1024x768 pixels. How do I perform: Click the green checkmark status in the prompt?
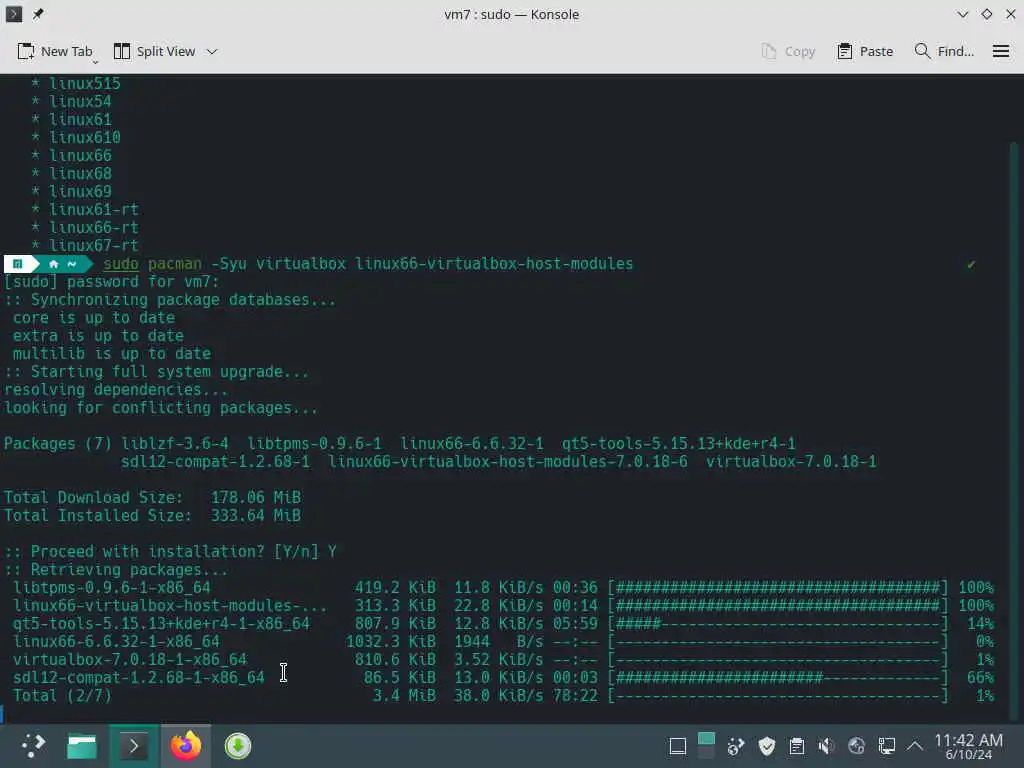point(971,264)
